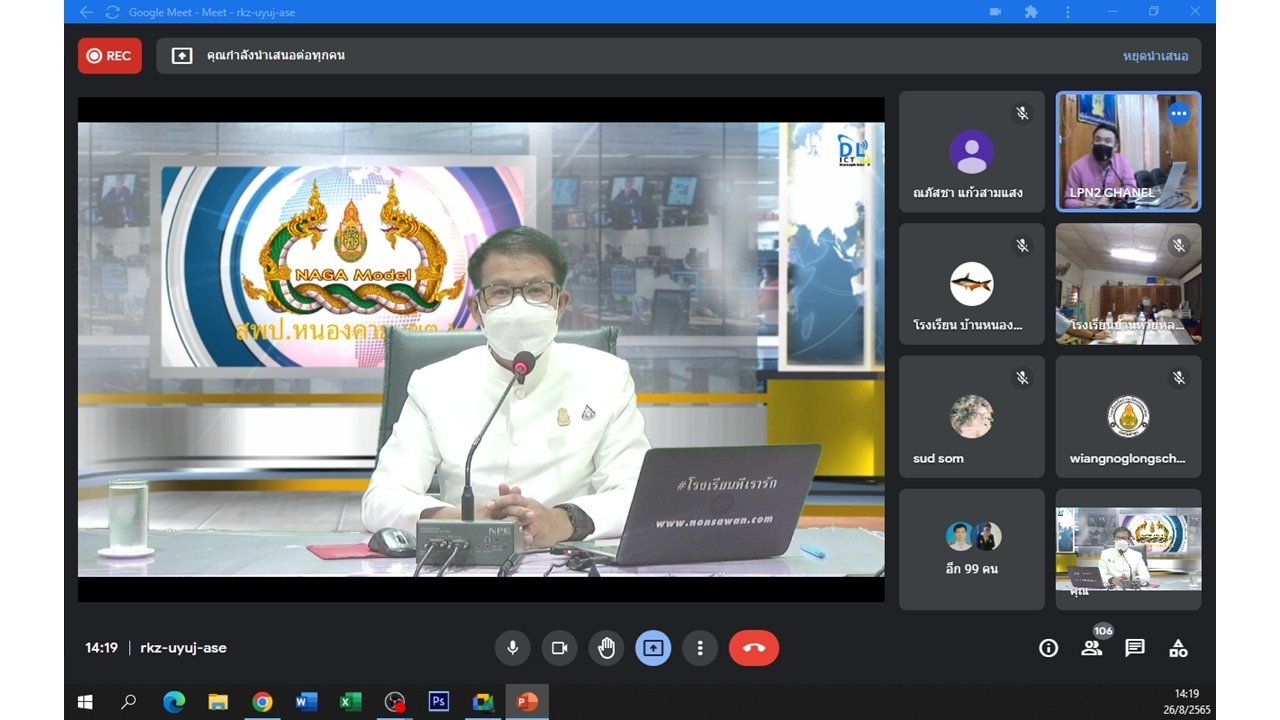Open options on LPN2 CHANEL tile
The image size is (1280, 720).
click(x=1179, y=113)
